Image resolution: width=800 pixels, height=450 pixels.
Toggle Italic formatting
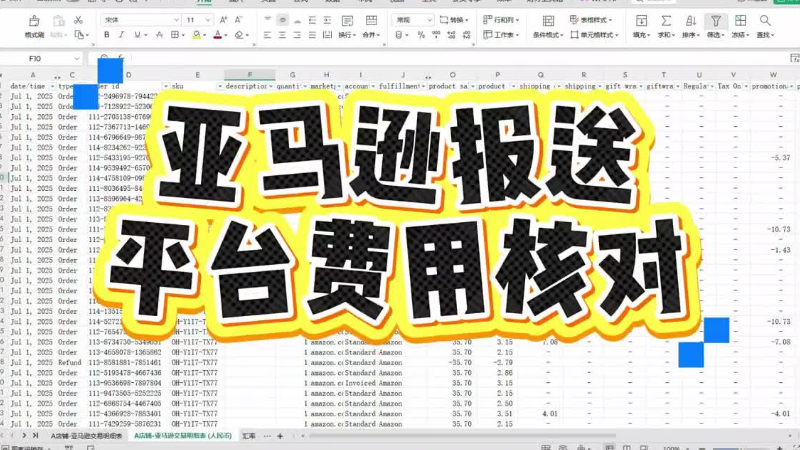coord(122,35)
